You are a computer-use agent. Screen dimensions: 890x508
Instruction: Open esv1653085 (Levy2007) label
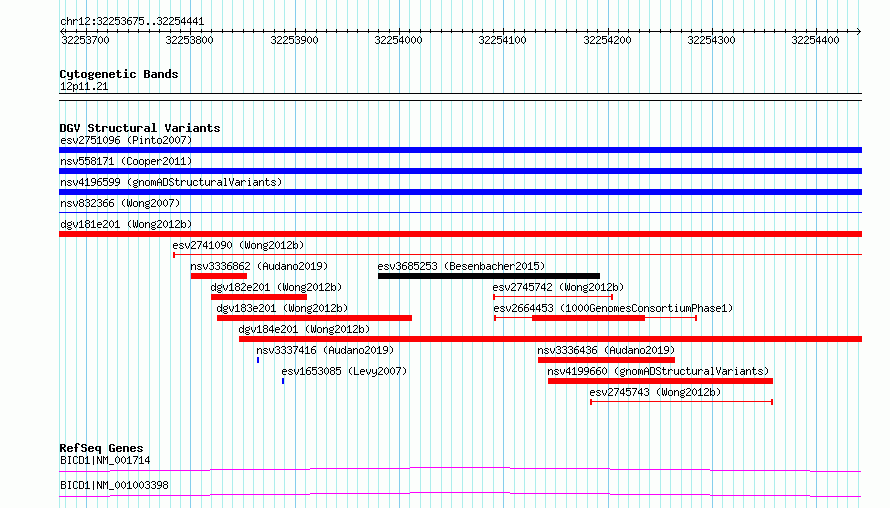pyautogui.click(x=344, y=371)
